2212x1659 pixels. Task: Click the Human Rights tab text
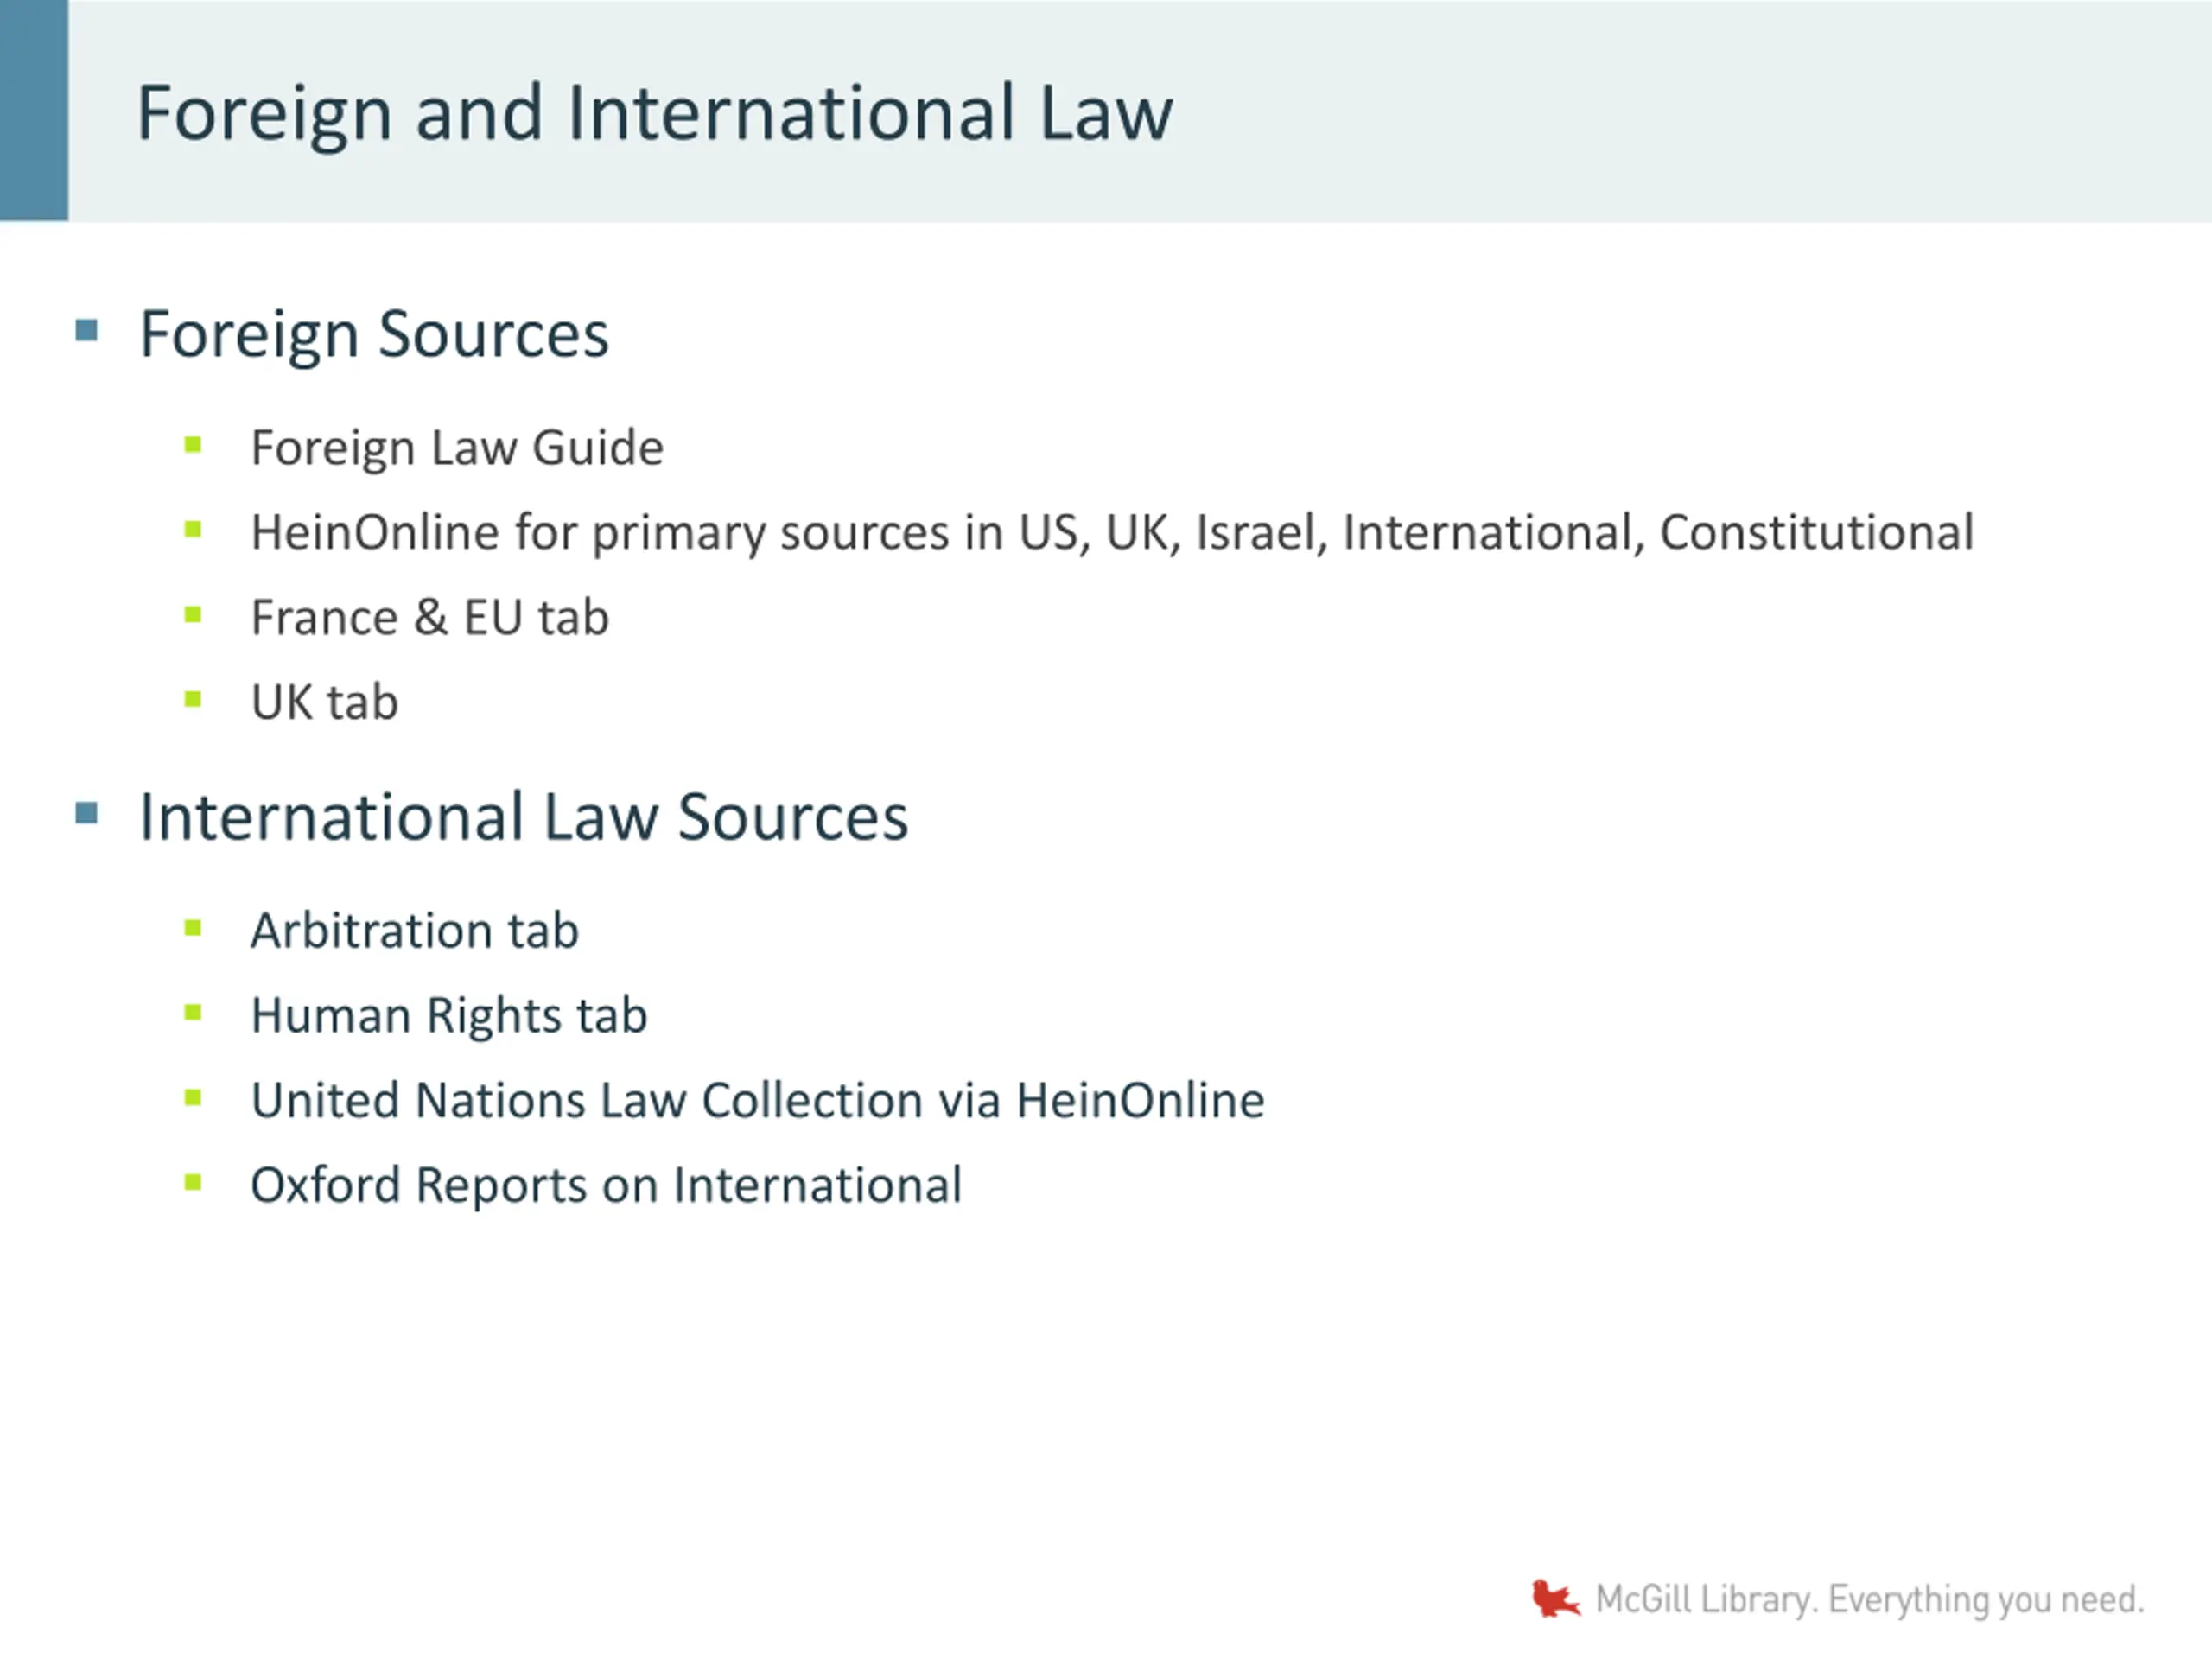click(449, 1016)
